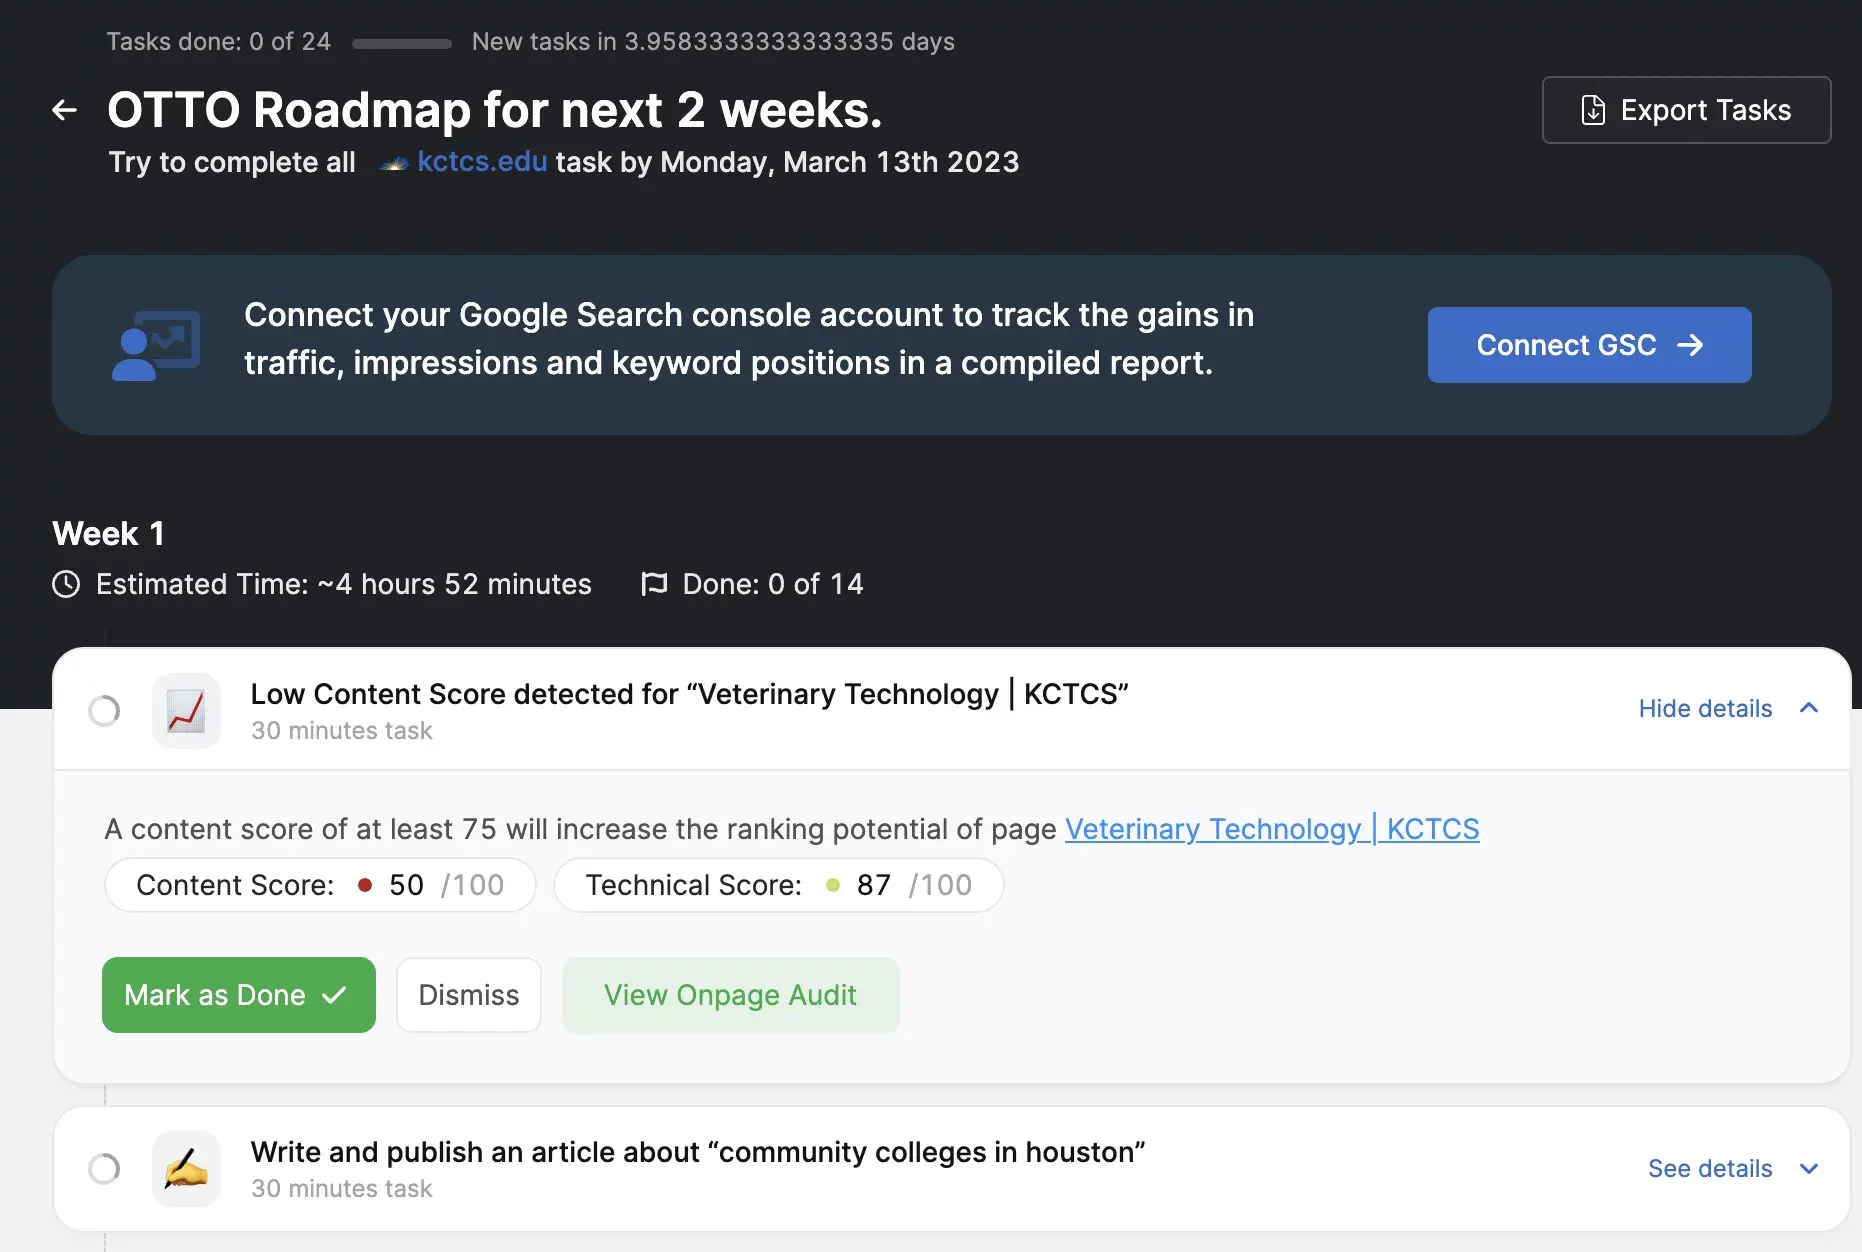Click the Search Console user chart icon
Image resolution: width=1862 pixels, height=1252 pixels.
click(x=156, y=345)
